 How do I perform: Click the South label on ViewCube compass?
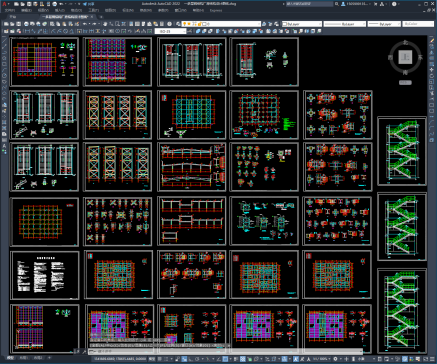(405, 72)
